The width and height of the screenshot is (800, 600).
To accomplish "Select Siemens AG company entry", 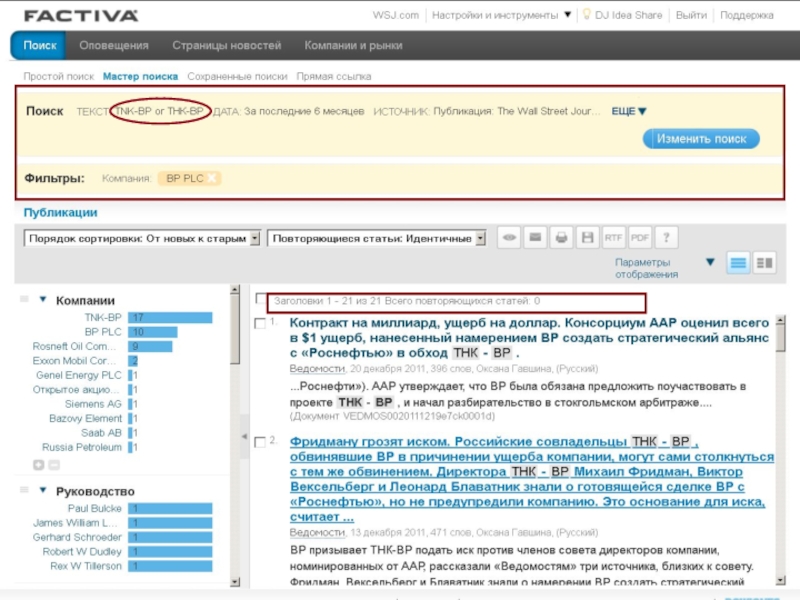I will pos(93,404).
